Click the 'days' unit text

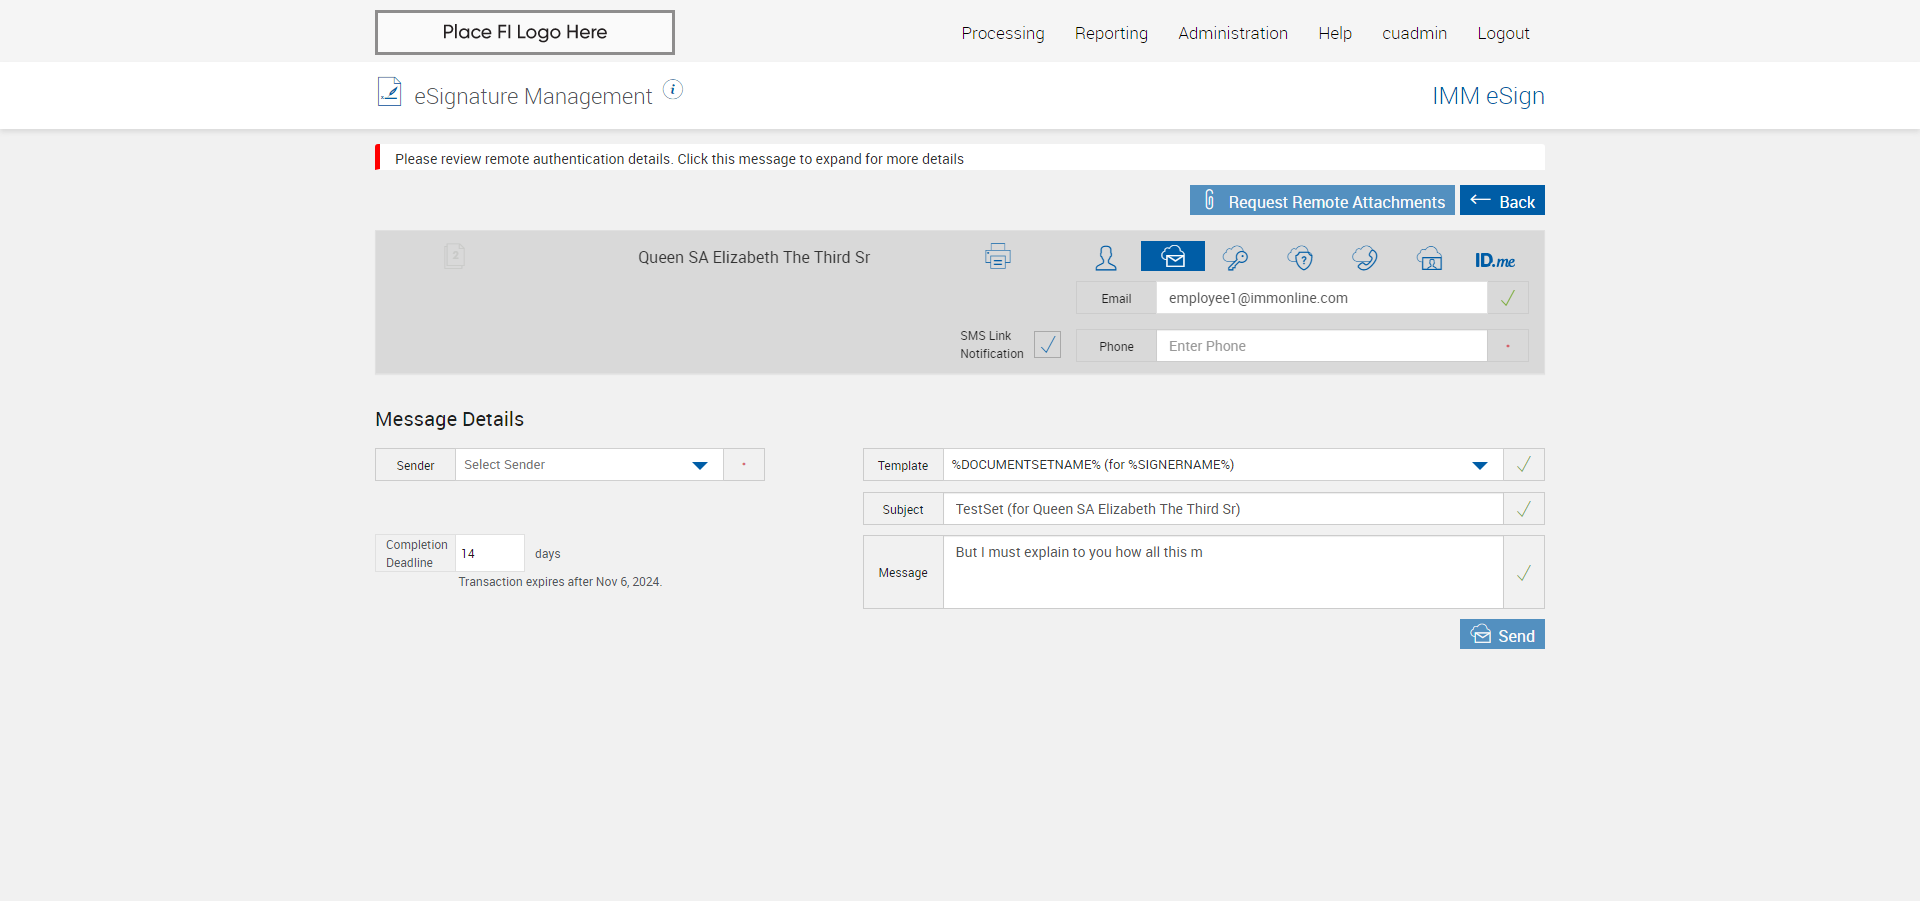(547, 554)
